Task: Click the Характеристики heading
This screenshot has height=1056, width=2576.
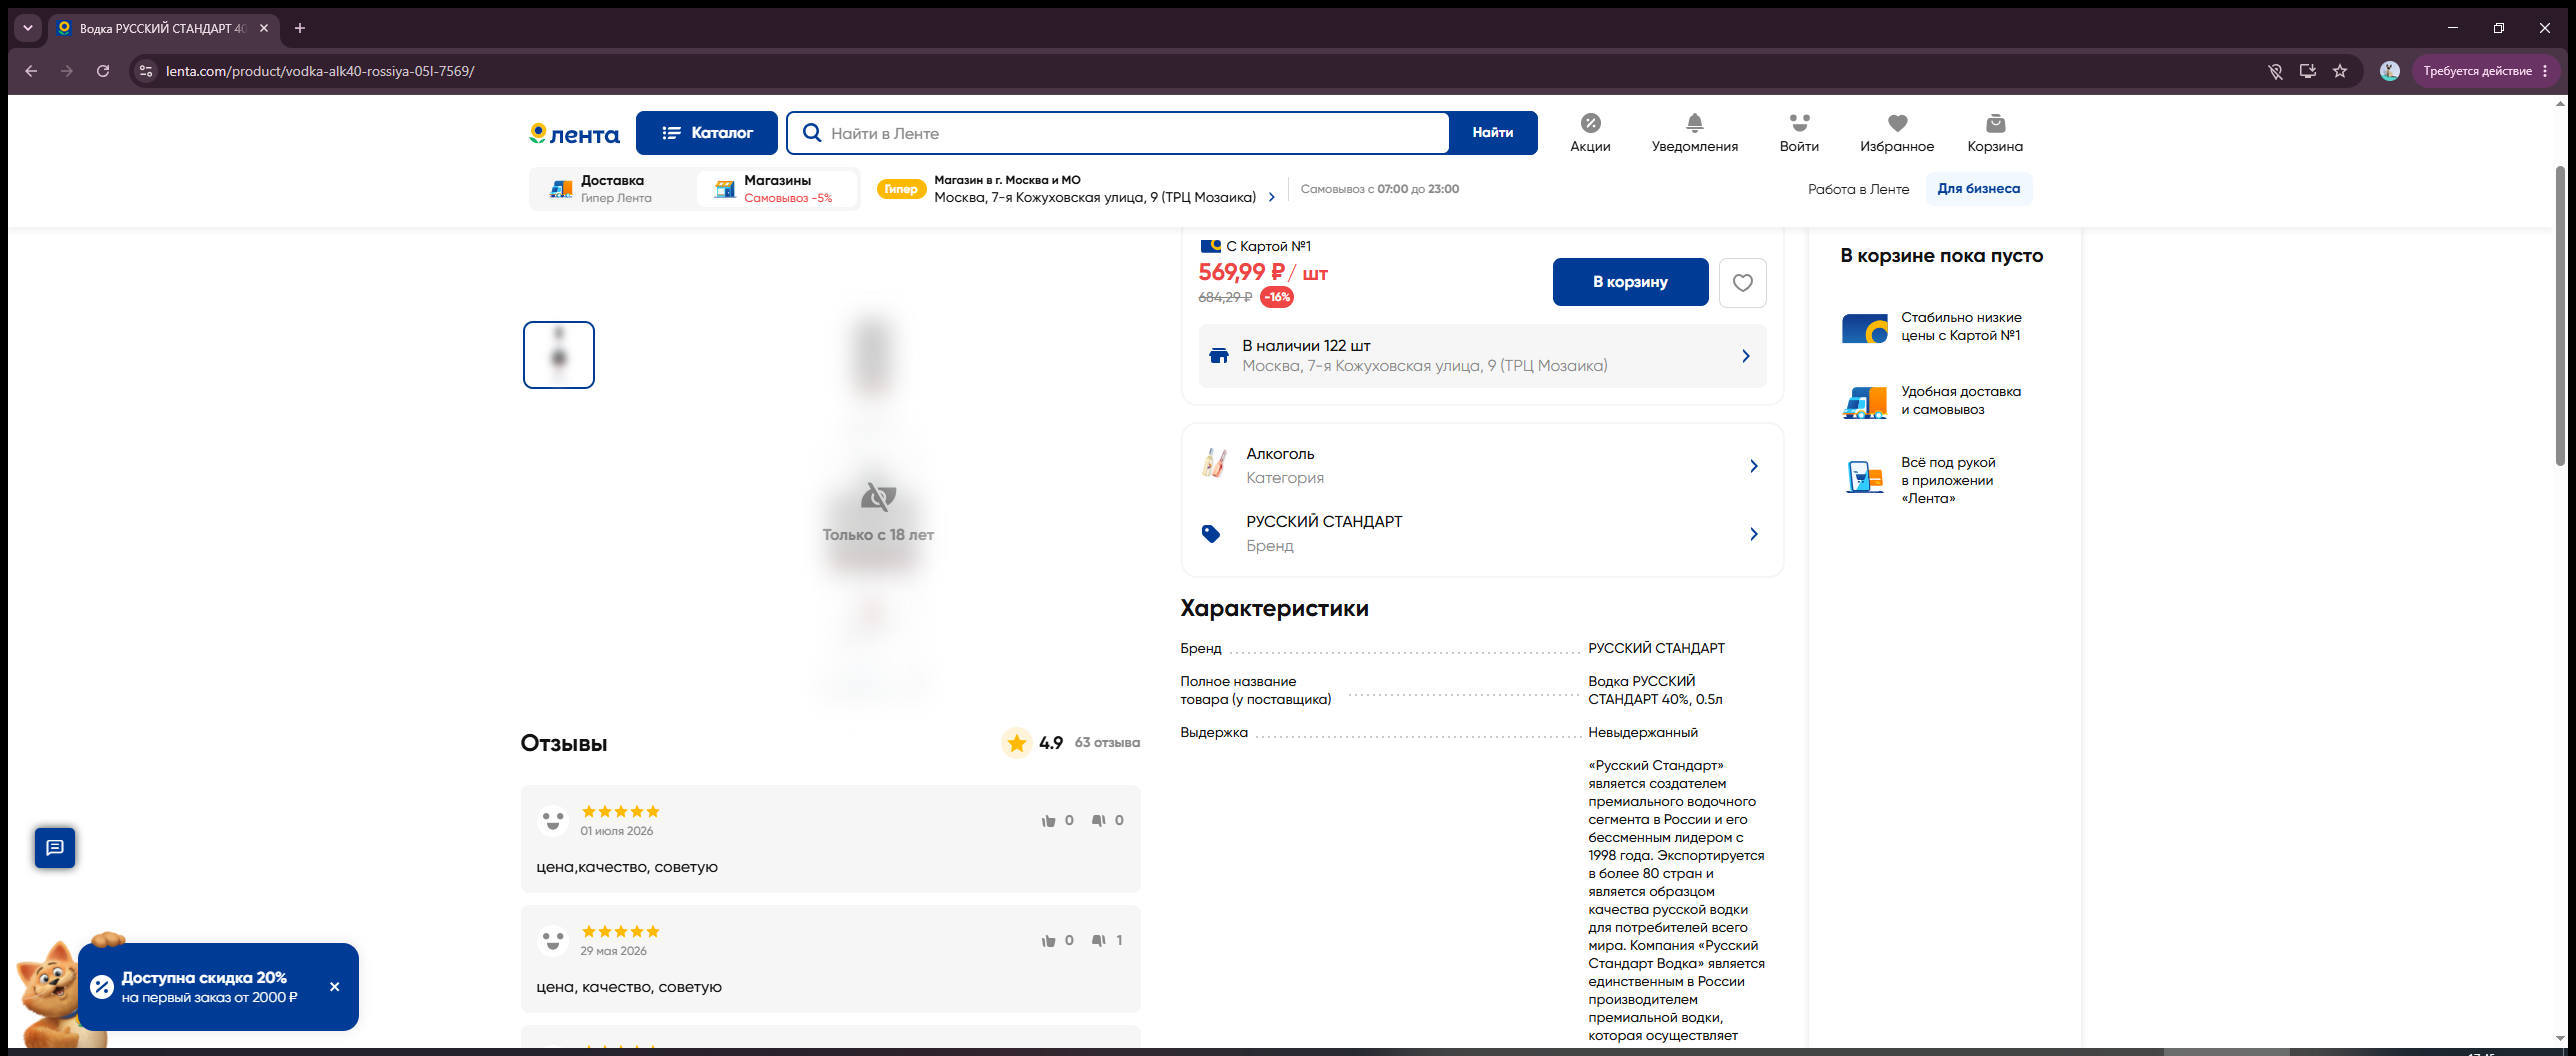Action: pyautogui.click(x=1274, y=608)
